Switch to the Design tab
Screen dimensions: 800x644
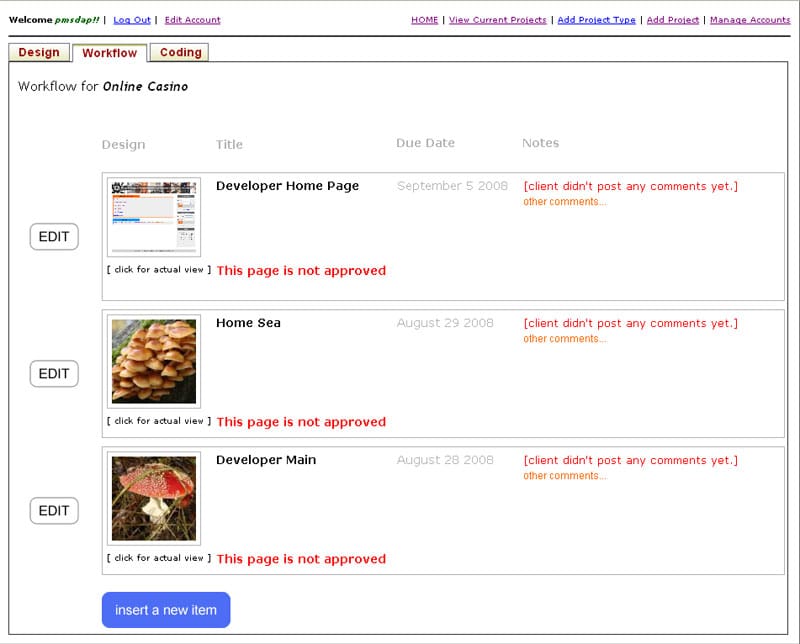38,53
